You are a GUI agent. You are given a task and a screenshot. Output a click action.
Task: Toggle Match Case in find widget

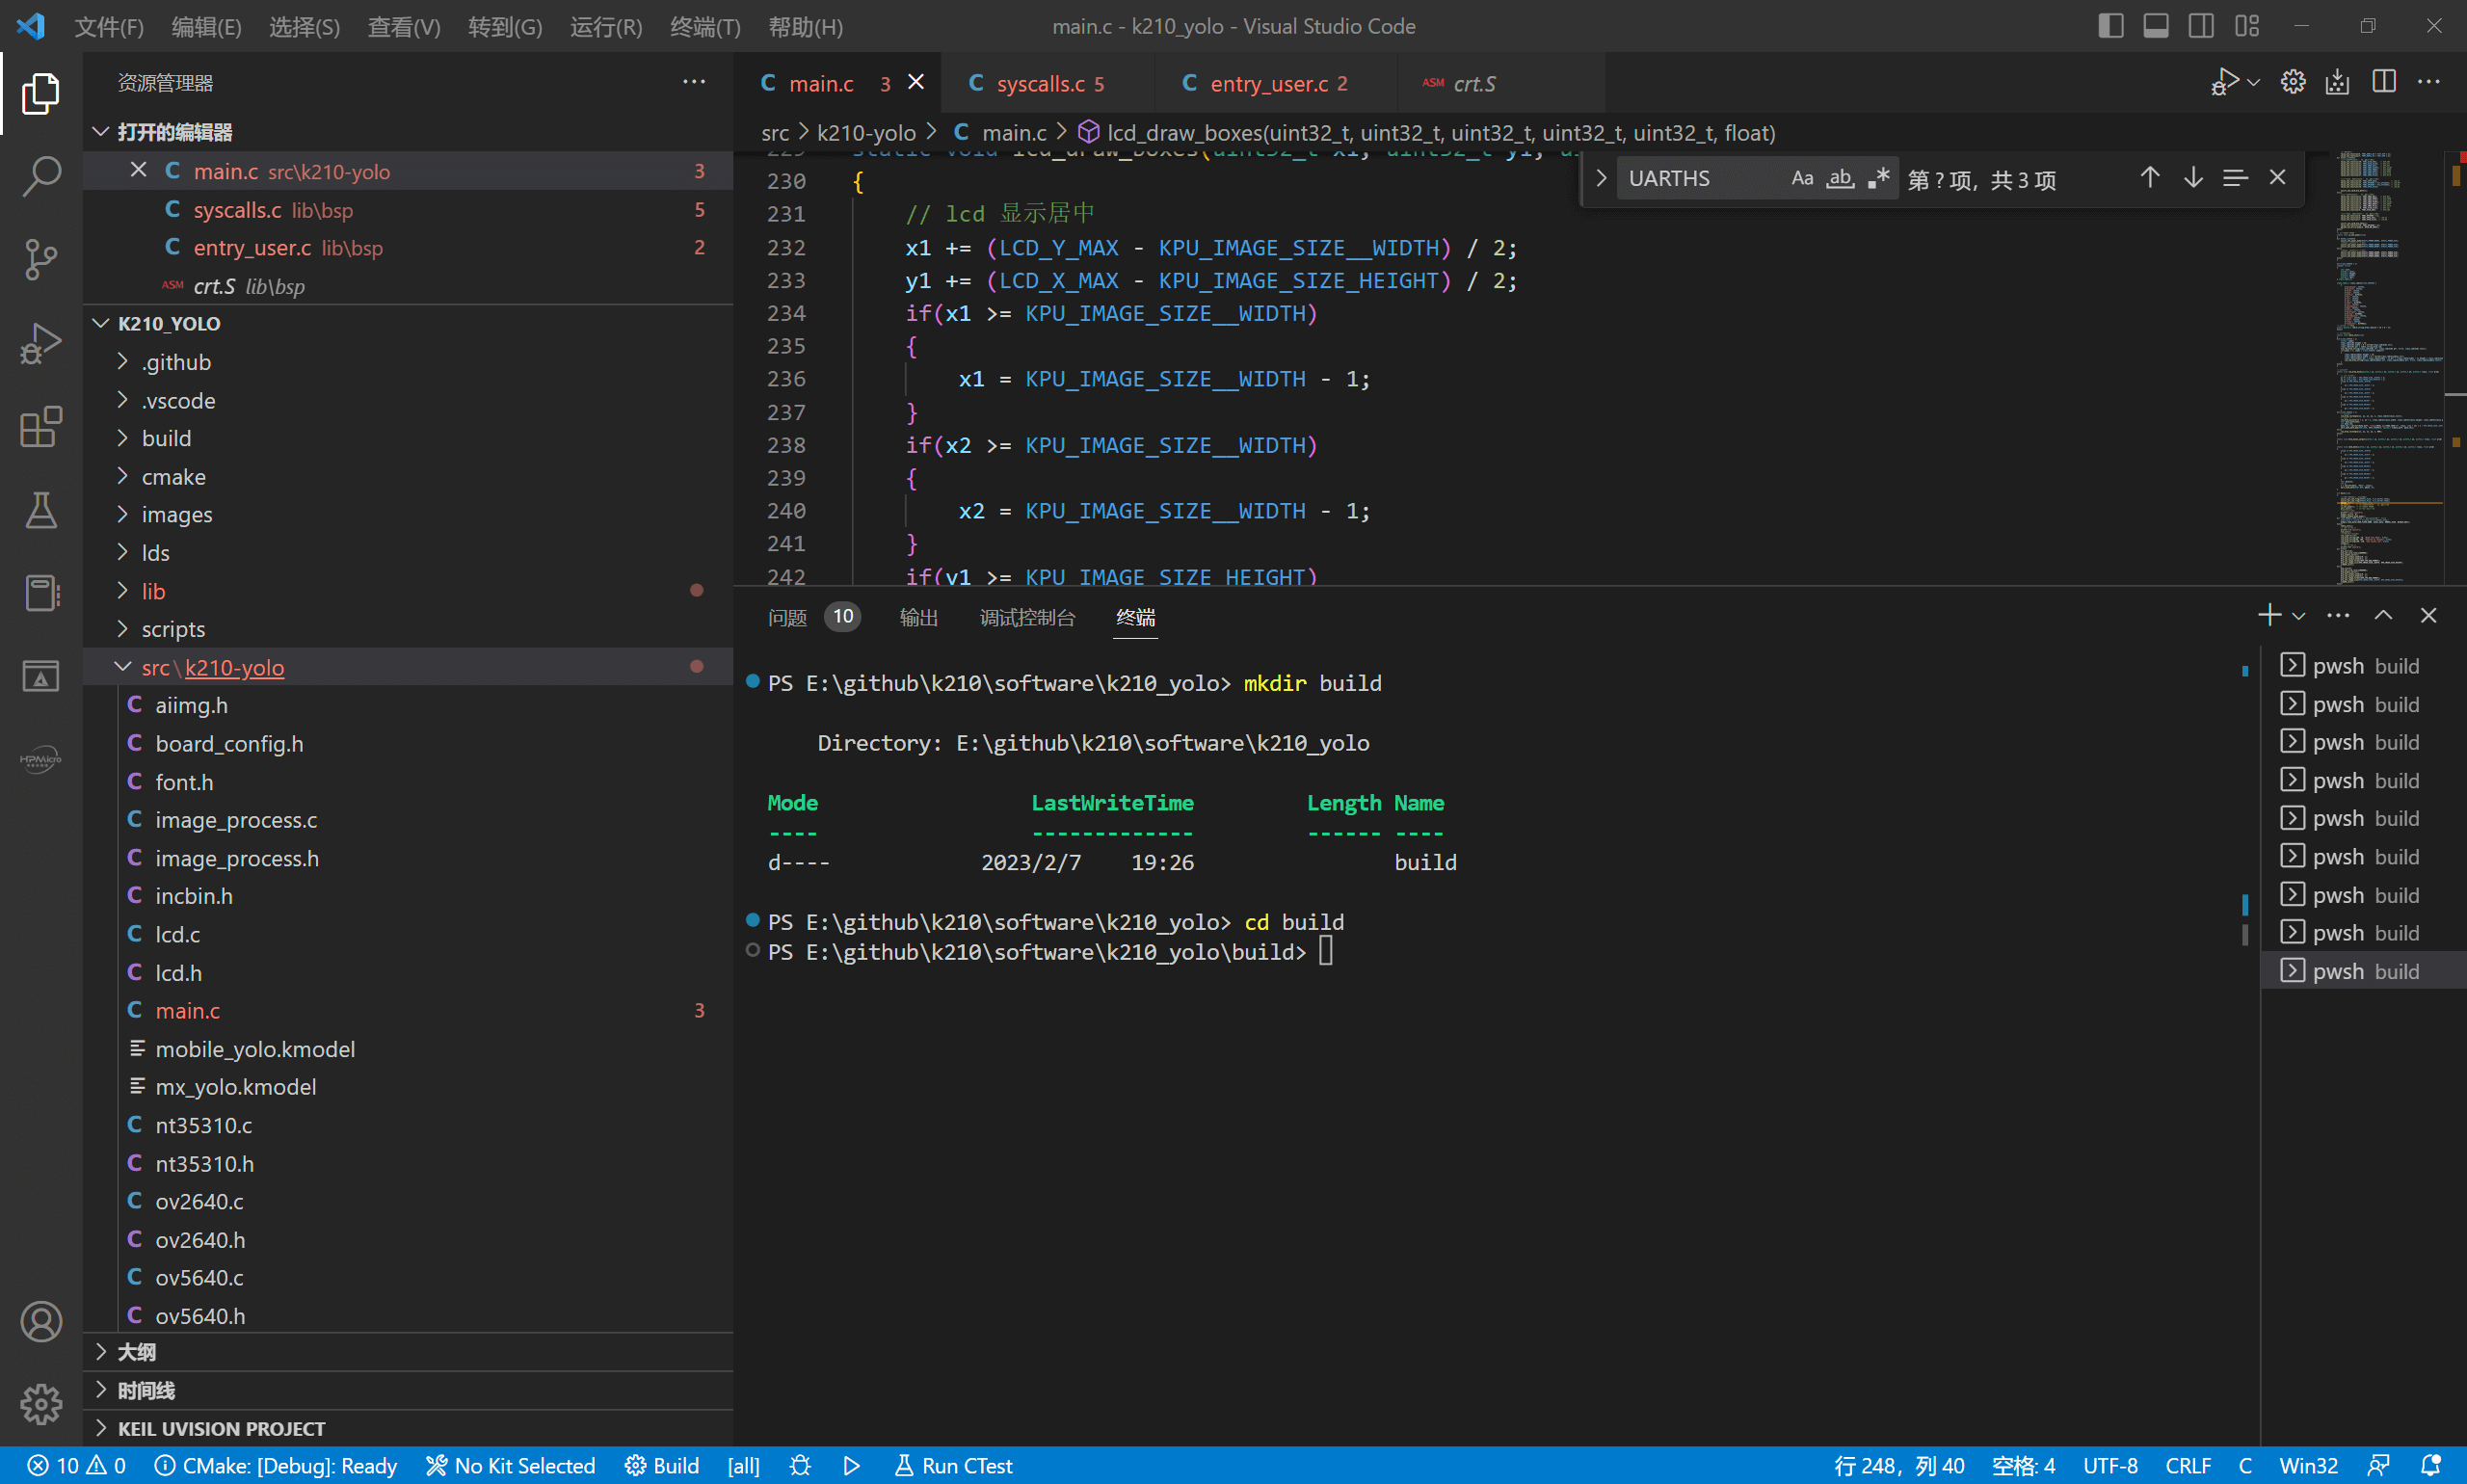click(1802, 178)
